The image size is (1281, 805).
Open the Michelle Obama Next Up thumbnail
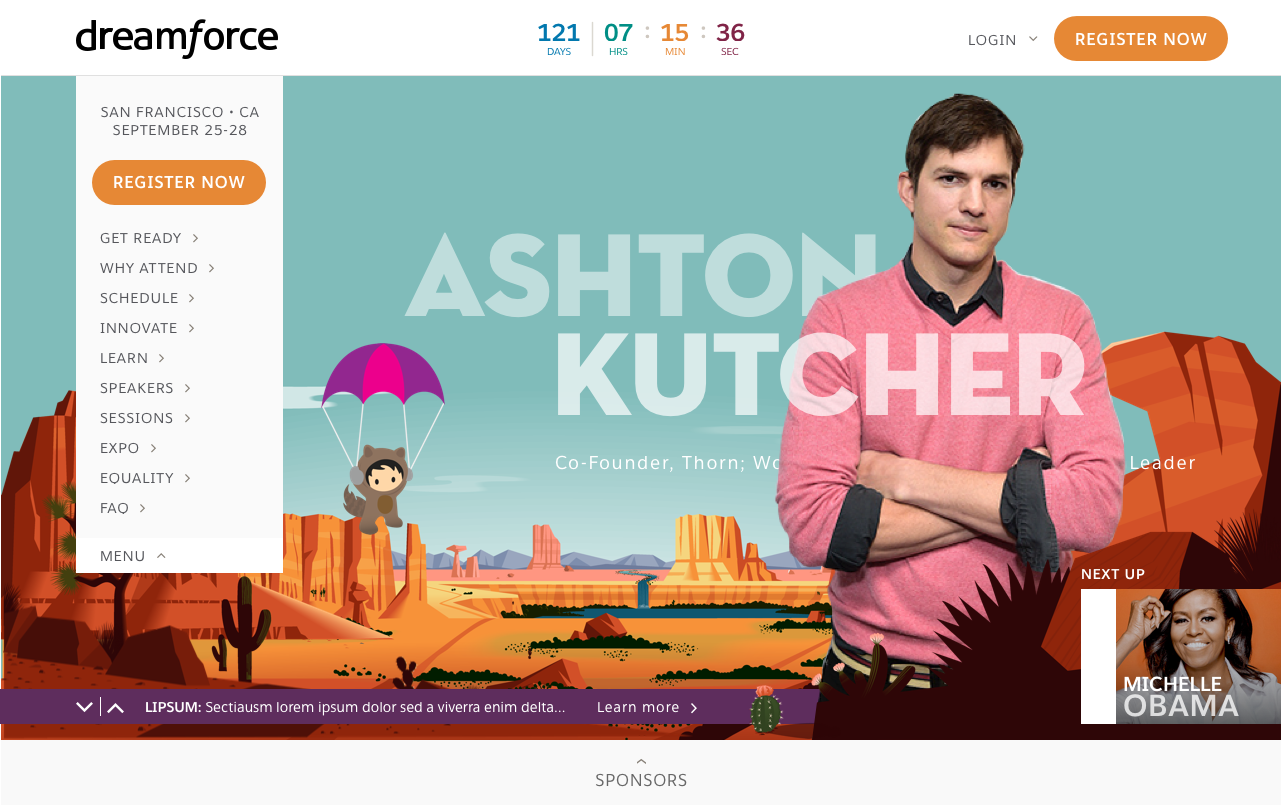click(x=1181, y=656)
